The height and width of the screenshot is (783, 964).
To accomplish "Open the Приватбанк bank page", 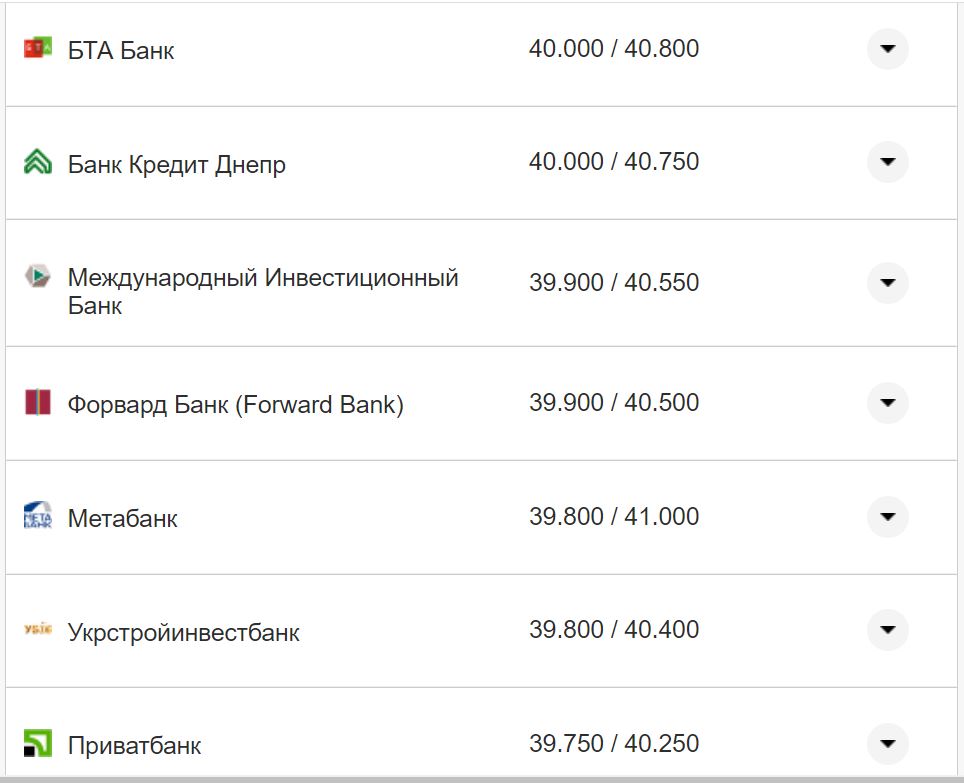I will point(134,744).
